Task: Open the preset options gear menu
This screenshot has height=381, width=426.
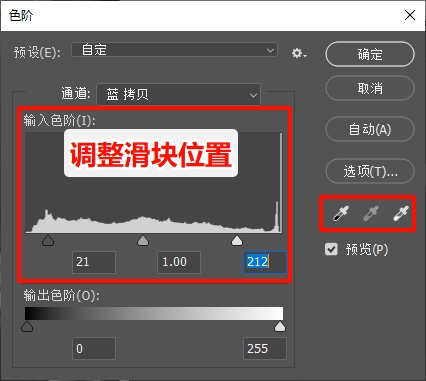Action: coord(299,53)
